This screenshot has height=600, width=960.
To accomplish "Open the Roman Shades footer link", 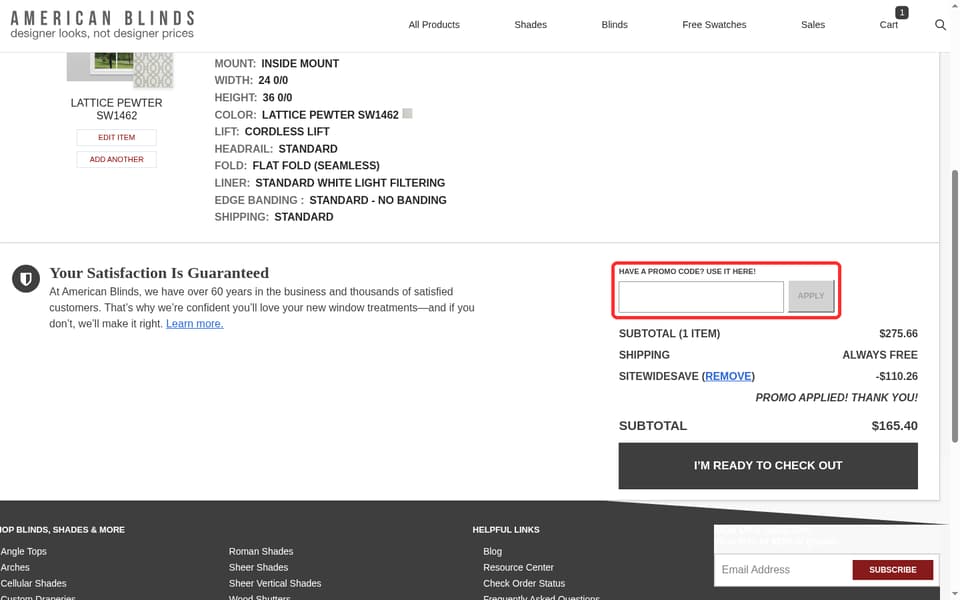I will [x=261, y=551].
